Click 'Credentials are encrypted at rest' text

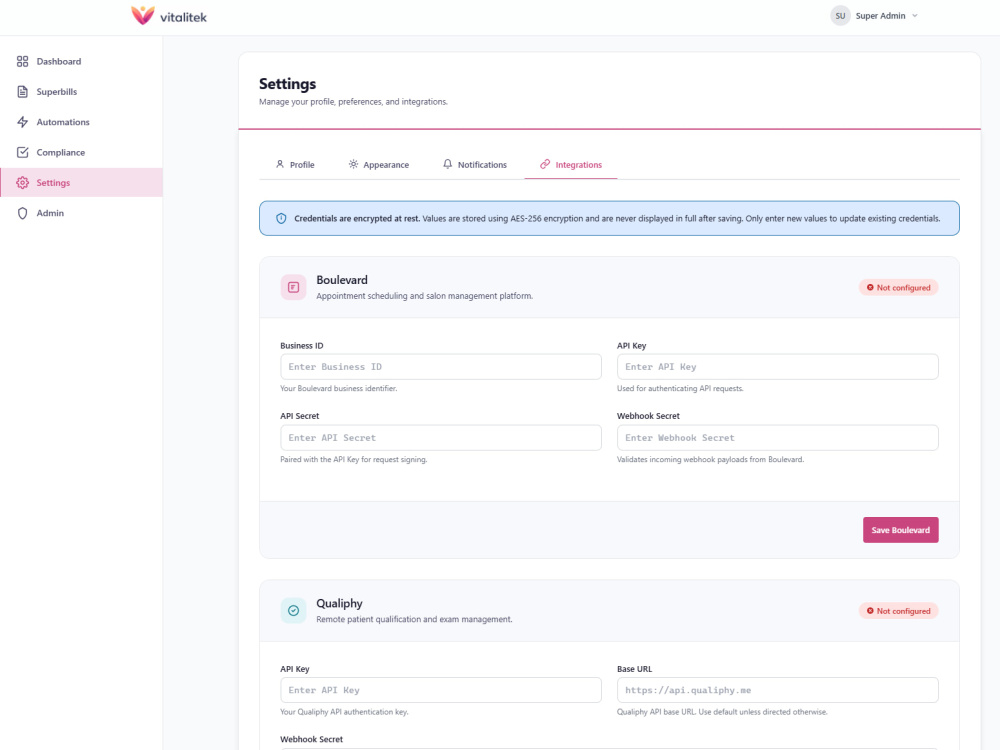pos(357,218)
